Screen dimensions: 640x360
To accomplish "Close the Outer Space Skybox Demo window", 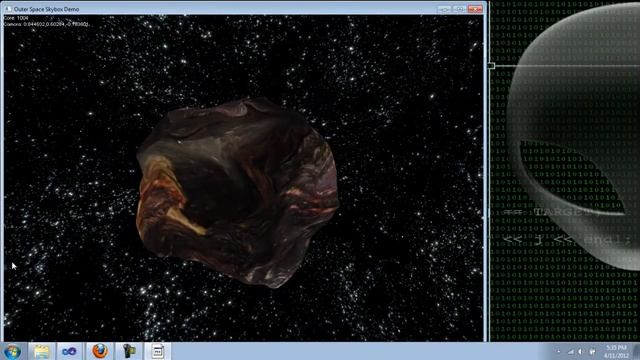I will pos(475,9).
